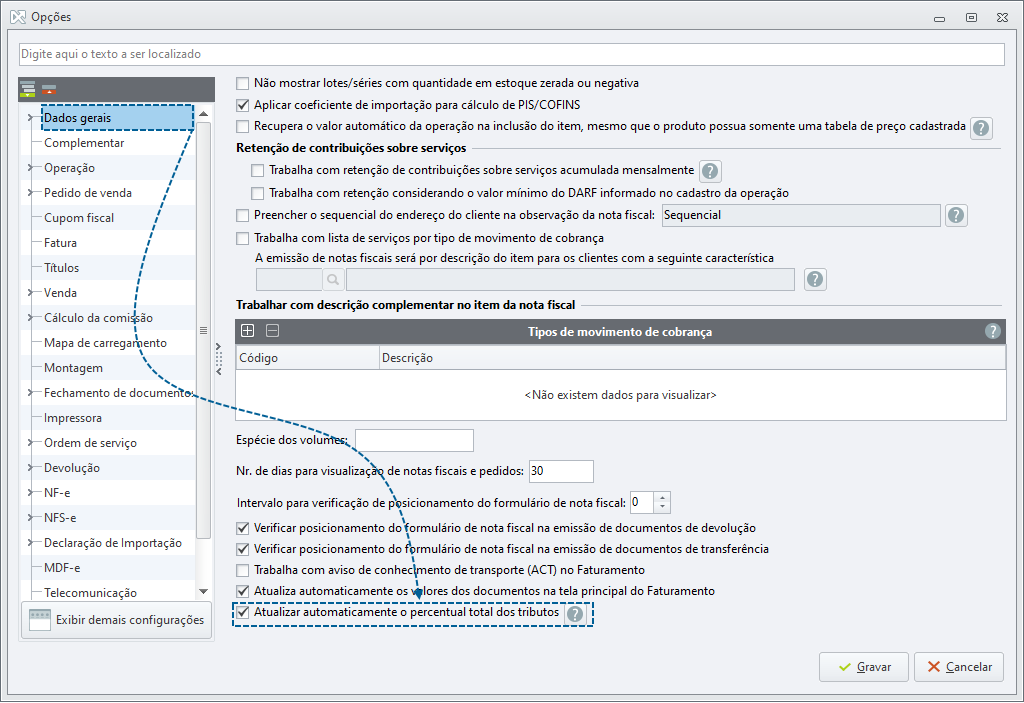Image resolution: width=1024 pixels, height=703 pixels.
Task: Expand the Venda tree node
Action: [x=30, y=293]
